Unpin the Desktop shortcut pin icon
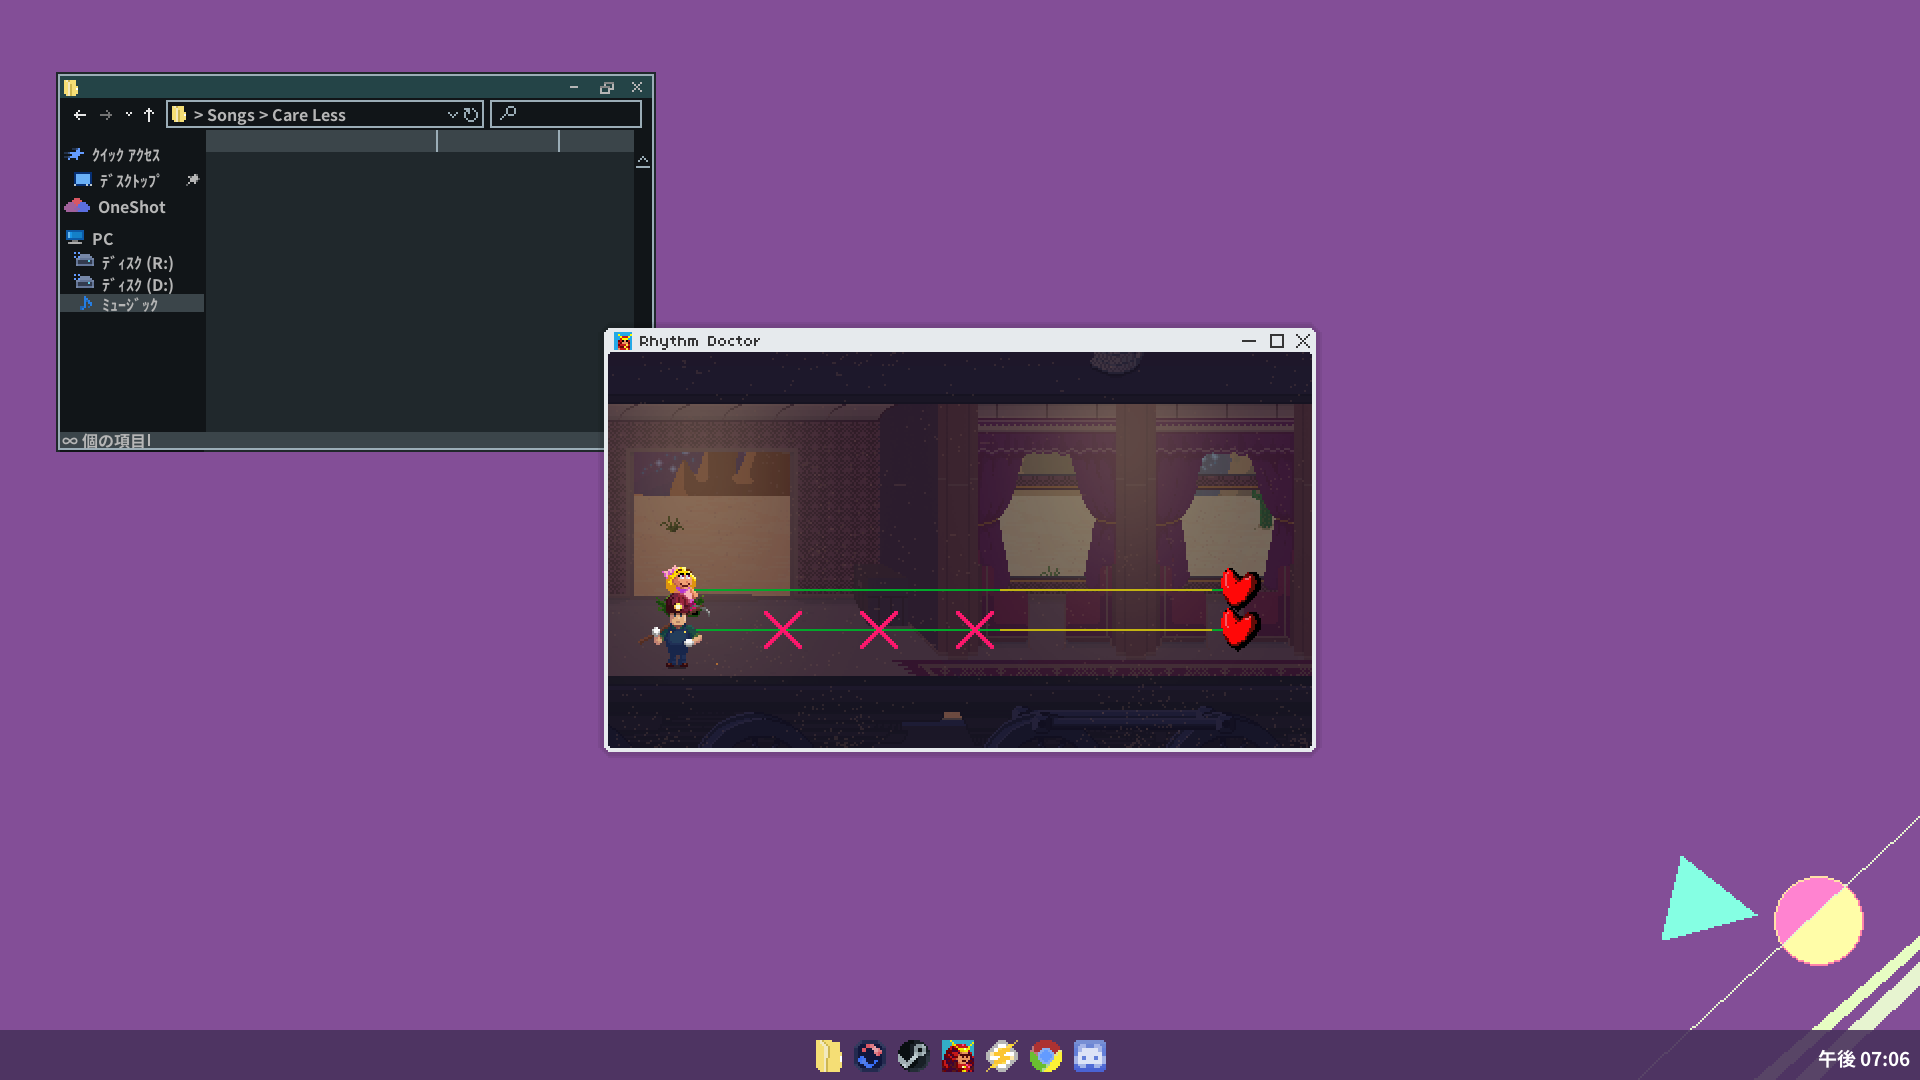The width and height of the screenshot is (1920, 1080). pyautogui.click(x=193, y=180)
